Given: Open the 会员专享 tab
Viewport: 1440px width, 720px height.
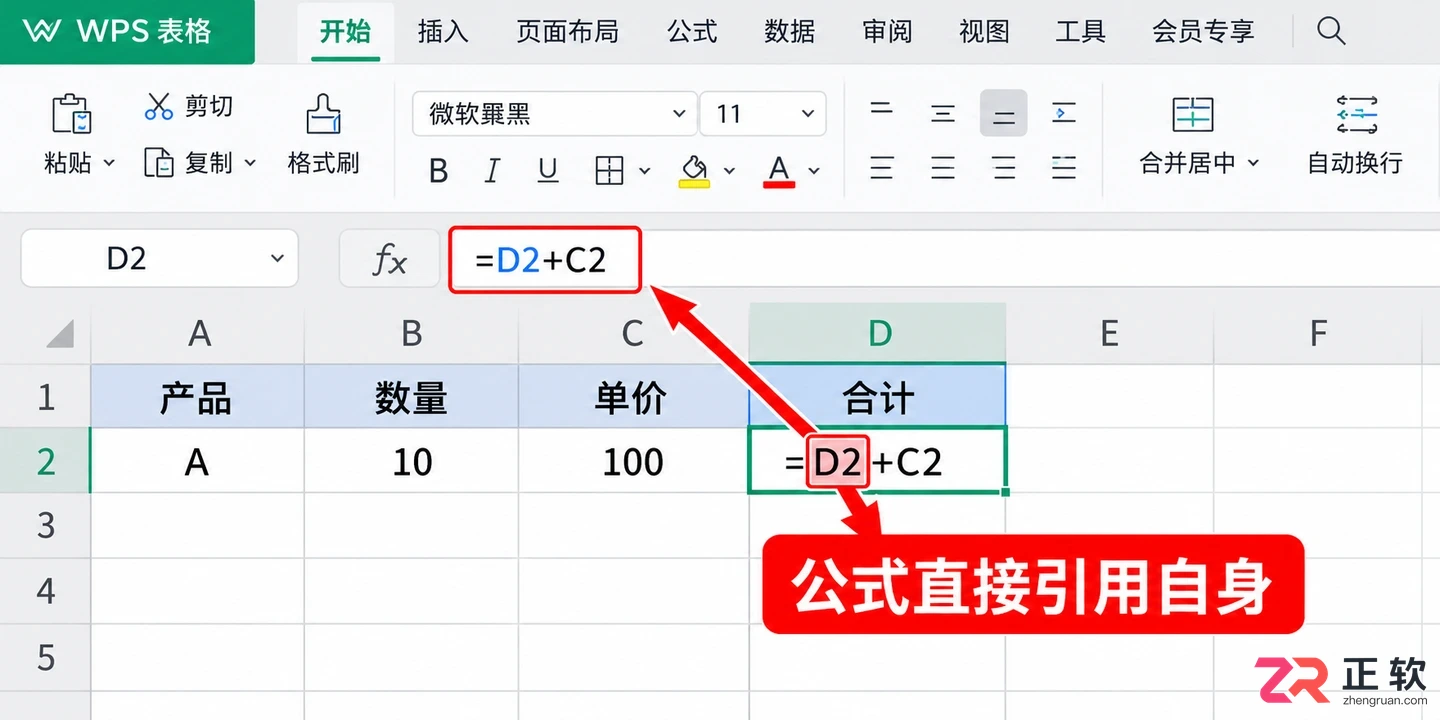Looking at the screenshot, I should (1203, 31).
